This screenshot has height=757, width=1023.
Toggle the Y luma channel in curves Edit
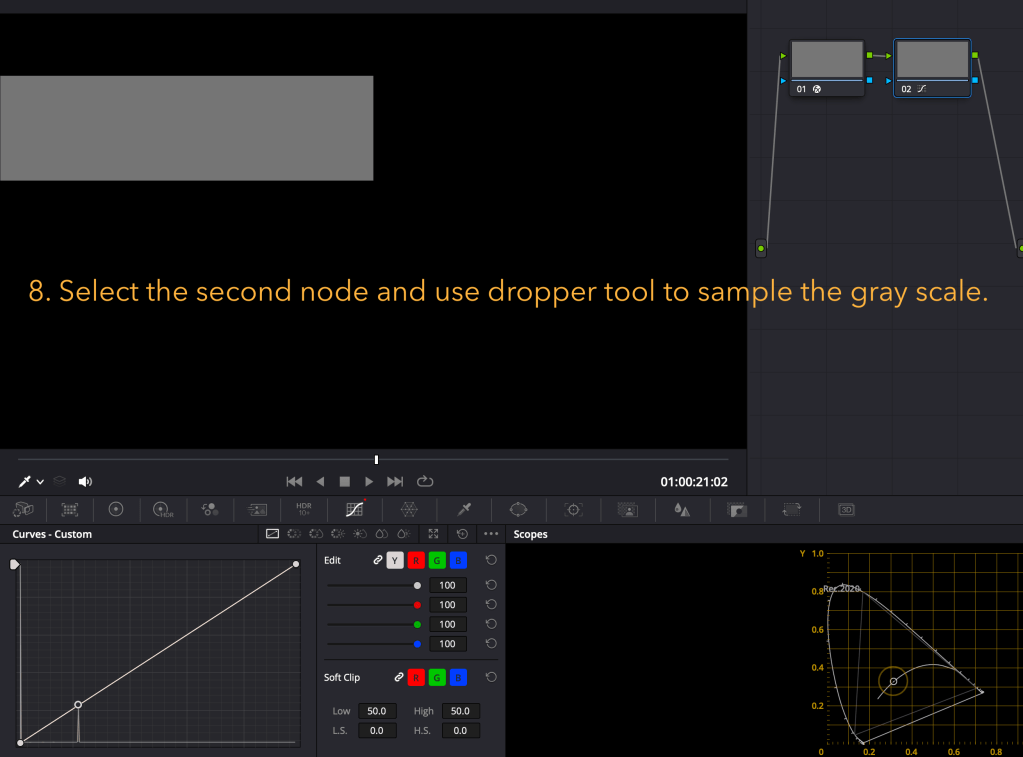click(396, 560)
